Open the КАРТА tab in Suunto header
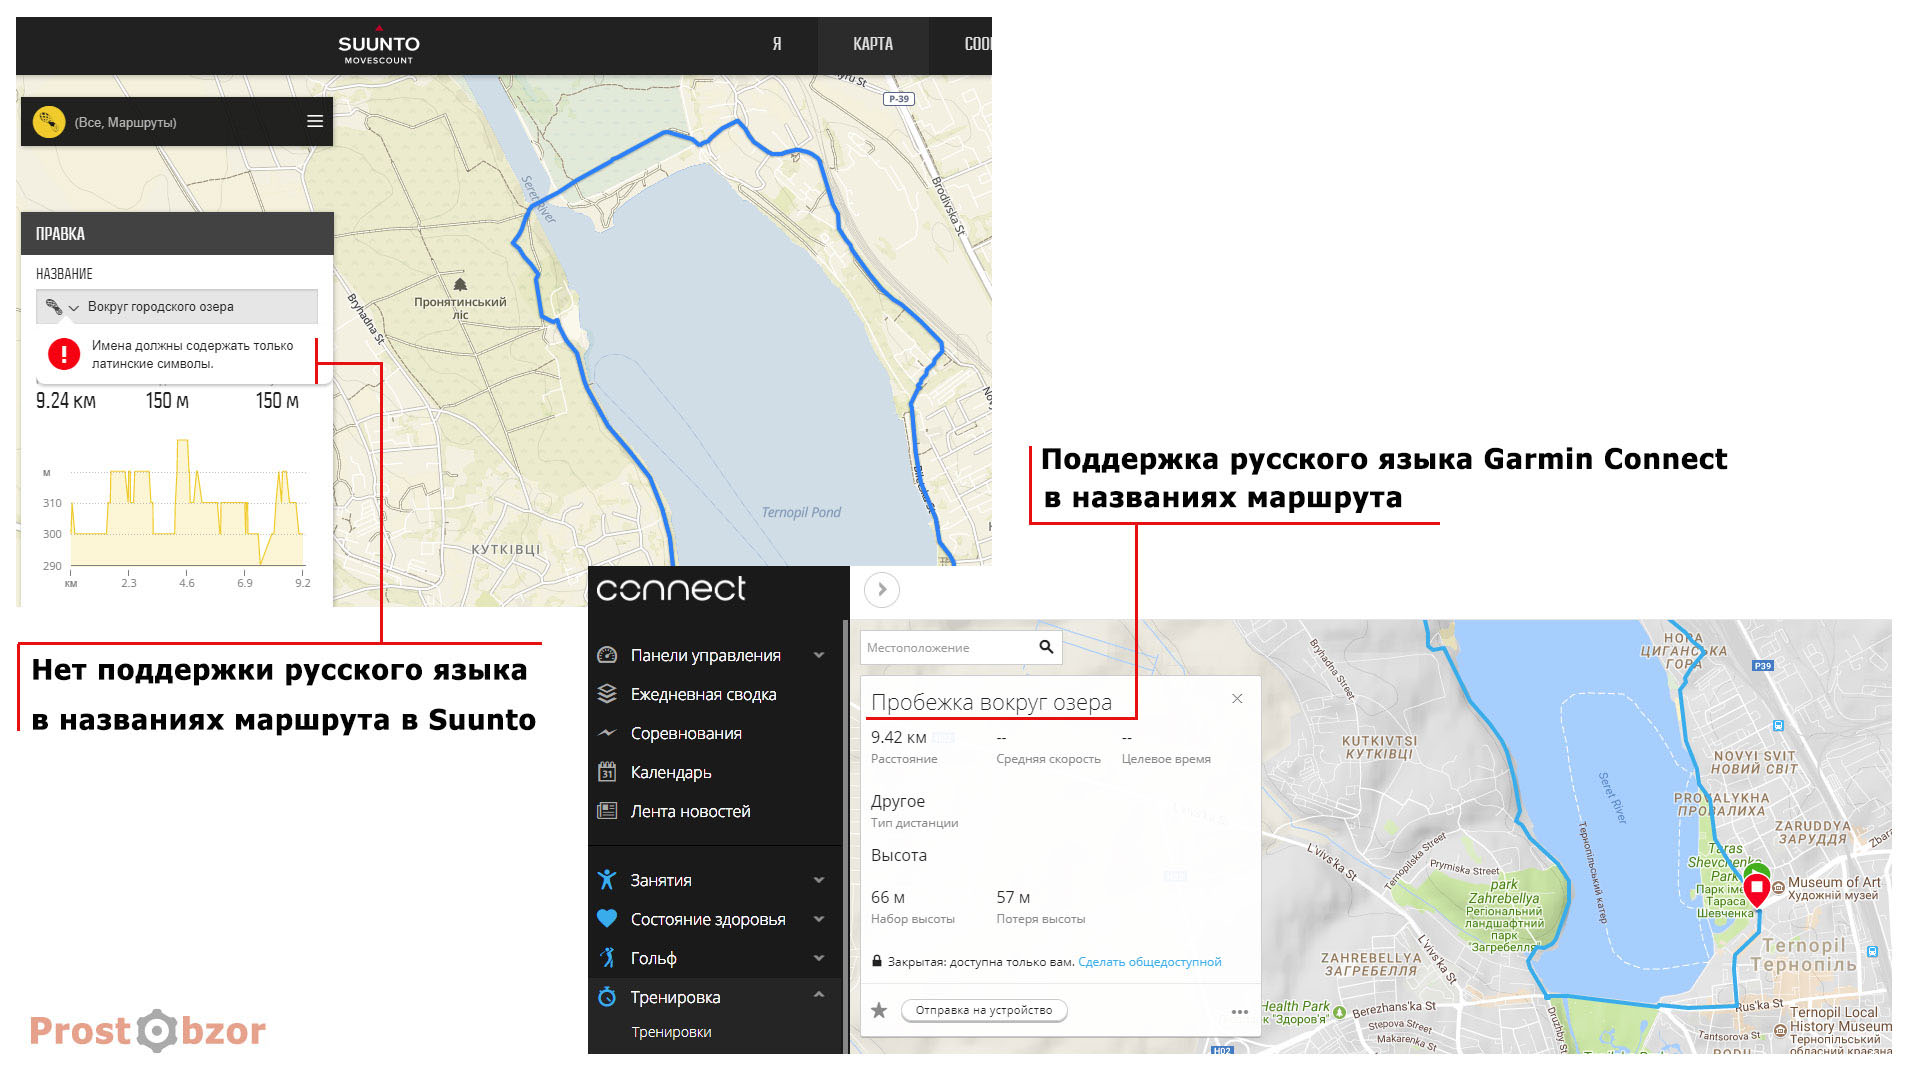The image size is (1920, 1080). pyautogui.click(x=873, y=44)
